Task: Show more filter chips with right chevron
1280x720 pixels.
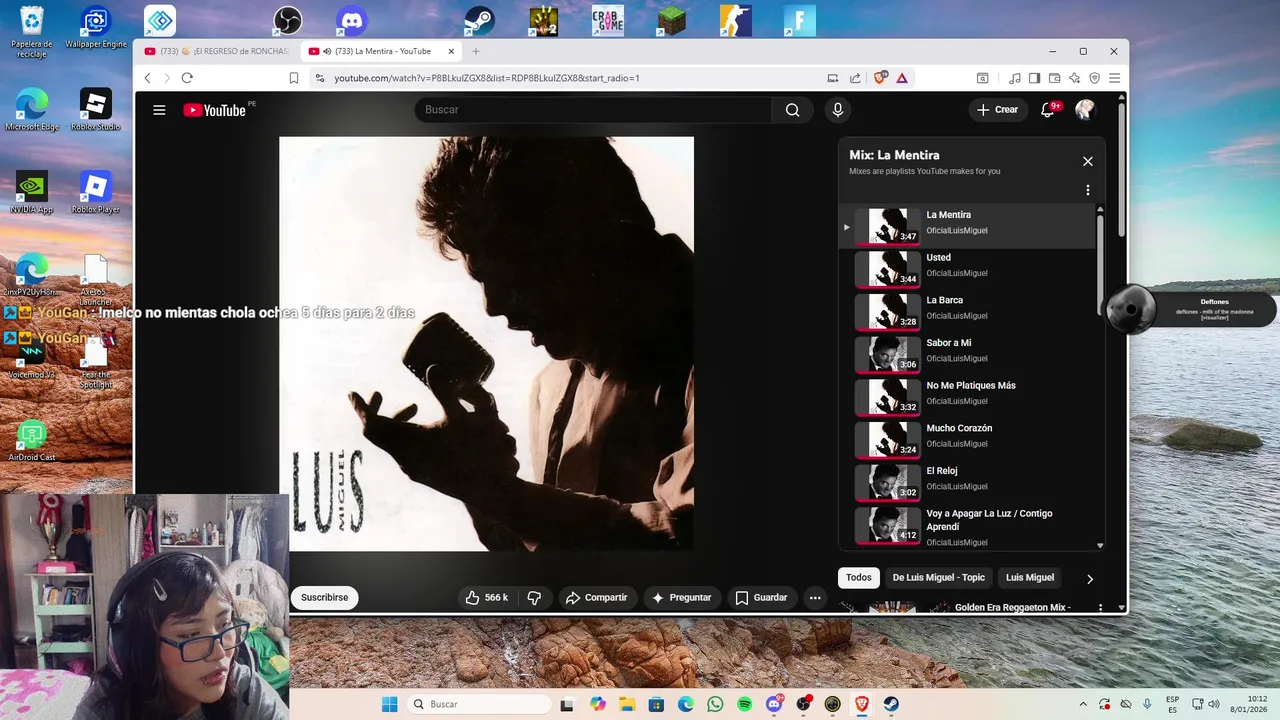Action: click(x=1090, y=579)
